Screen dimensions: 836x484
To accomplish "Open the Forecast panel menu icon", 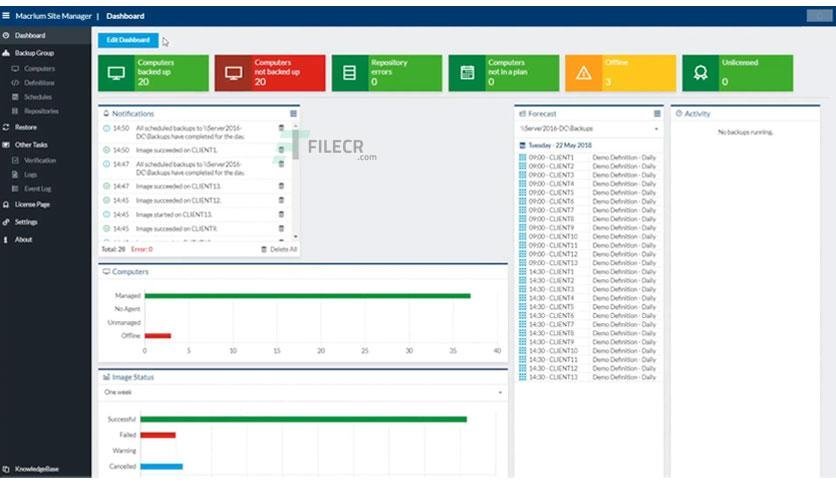I will pos(657,114).
